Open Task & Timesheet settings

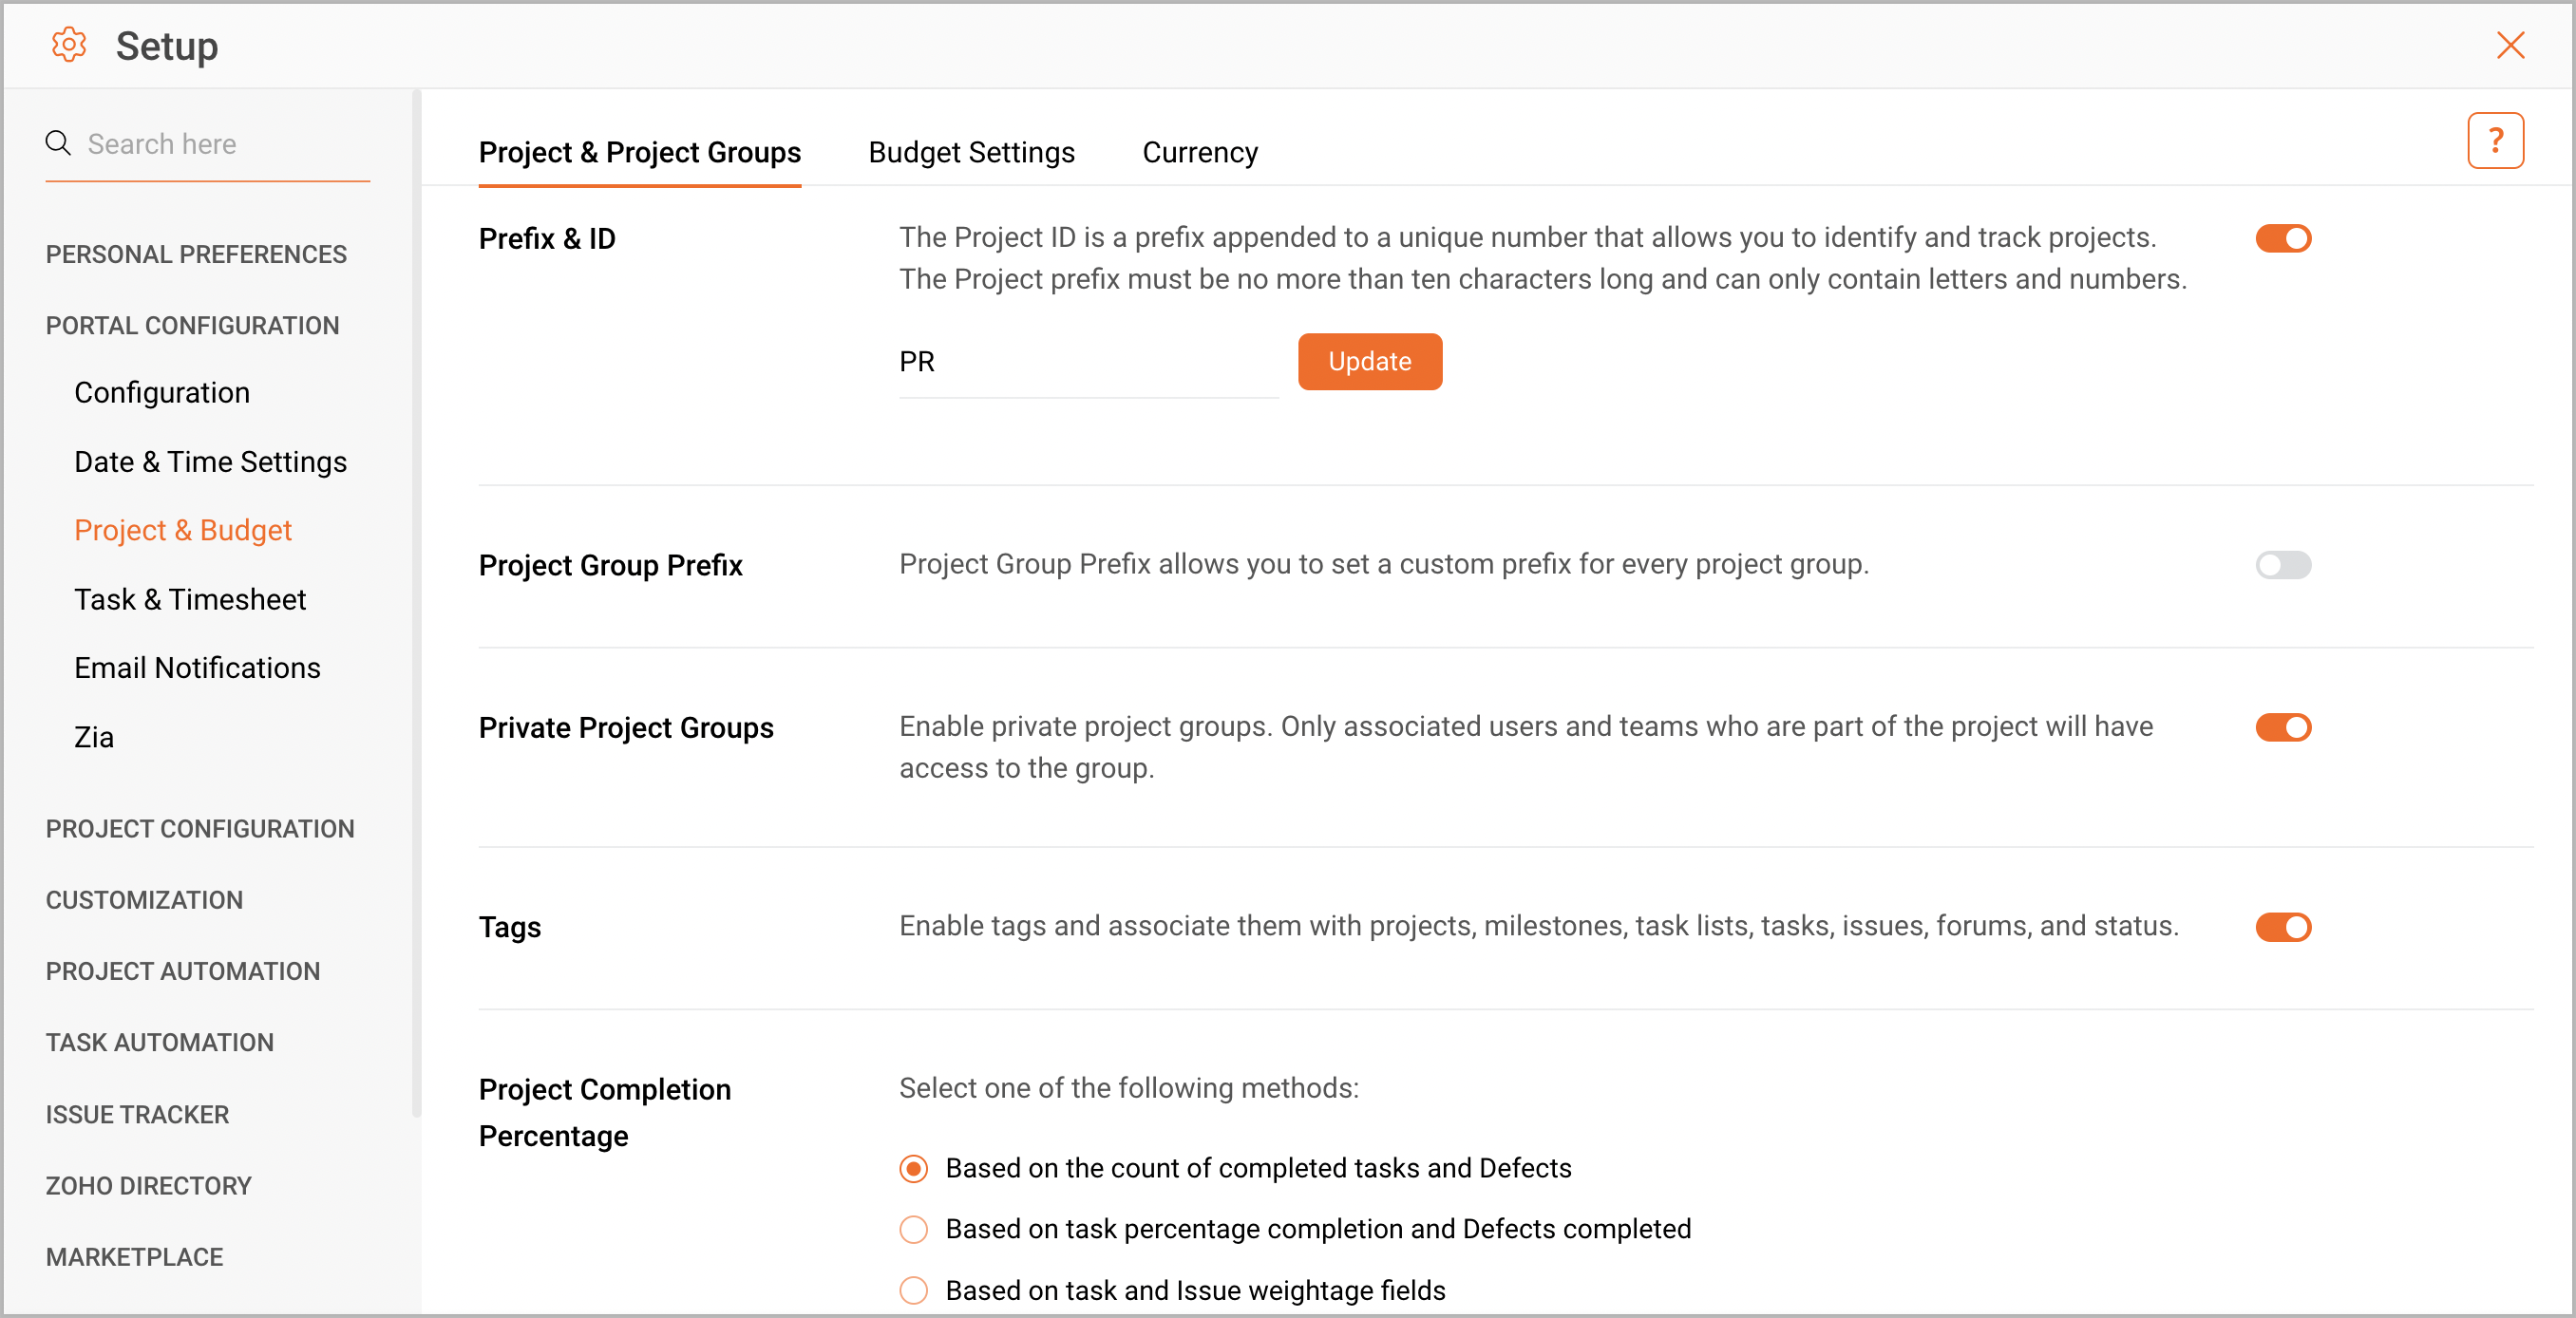point(190,599)
